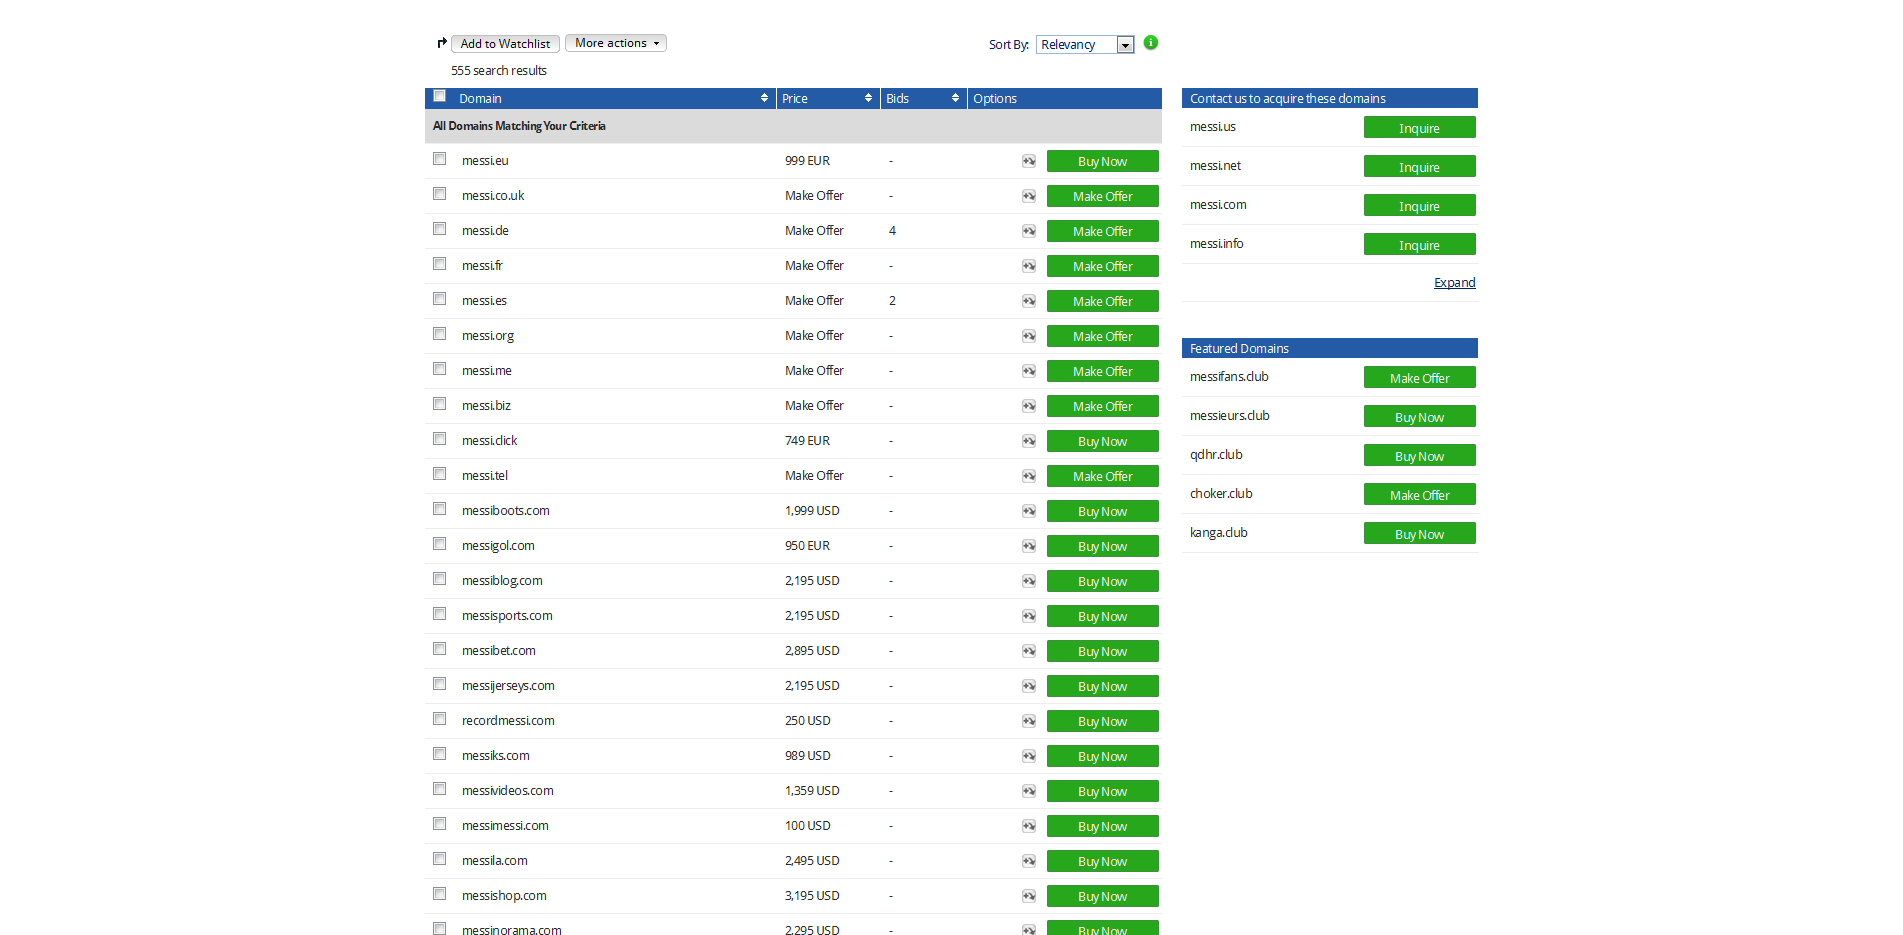This screenshot has width=1903, height=935.
Task: Click the watchlist icon for messi.eu
Action: [1029, 161]
